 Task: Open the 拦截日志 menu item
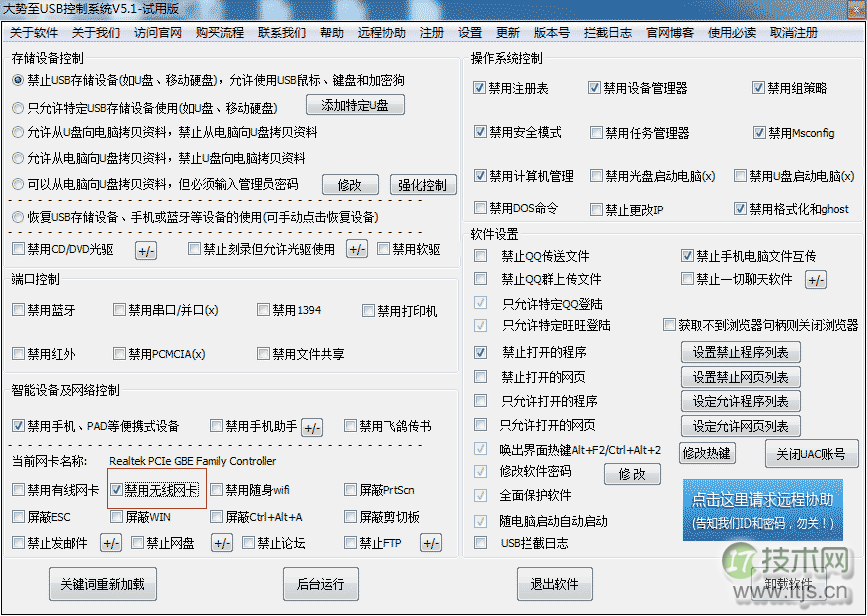coord(607,32)
